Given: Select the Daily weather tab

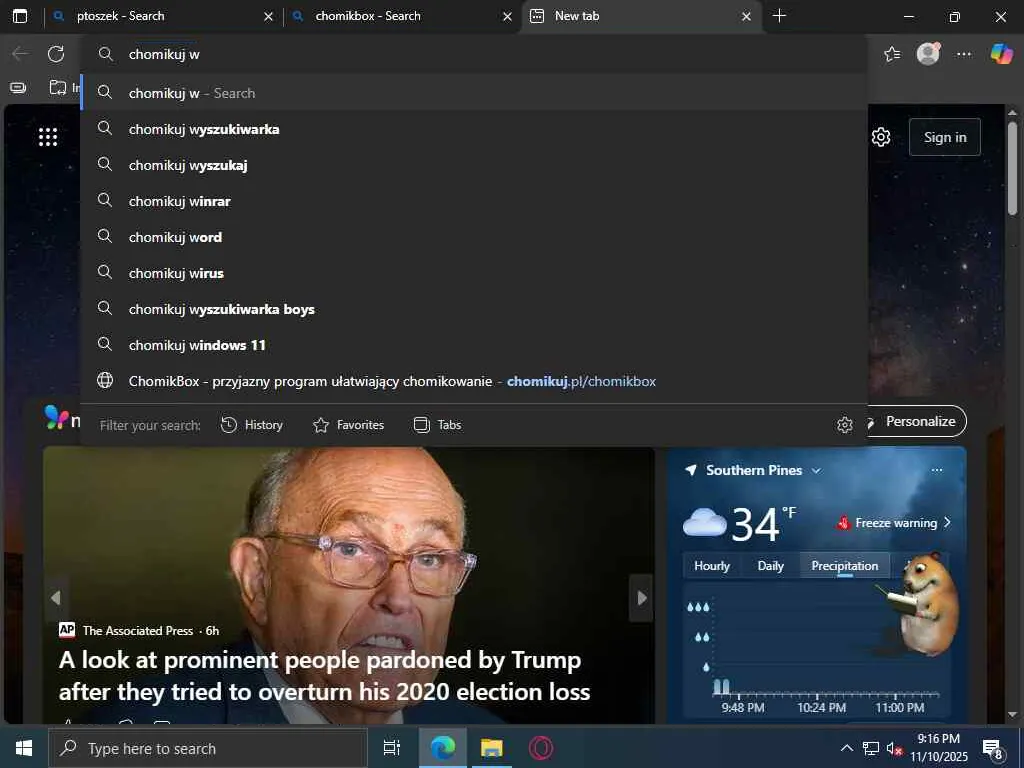Looking at the screenshot, I should pyautogui.click(x=771, y=566).
